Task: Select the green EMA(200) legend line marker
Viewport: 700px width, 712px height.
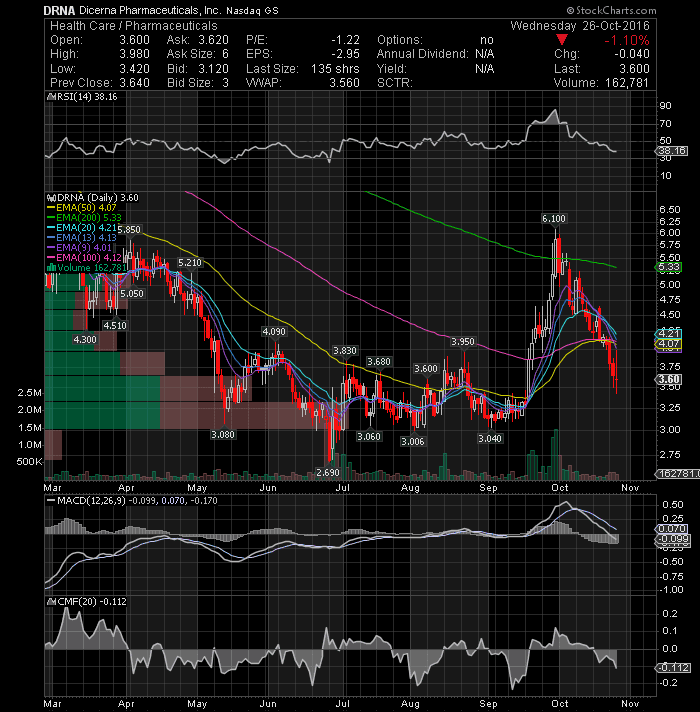Action: point(51,218)
